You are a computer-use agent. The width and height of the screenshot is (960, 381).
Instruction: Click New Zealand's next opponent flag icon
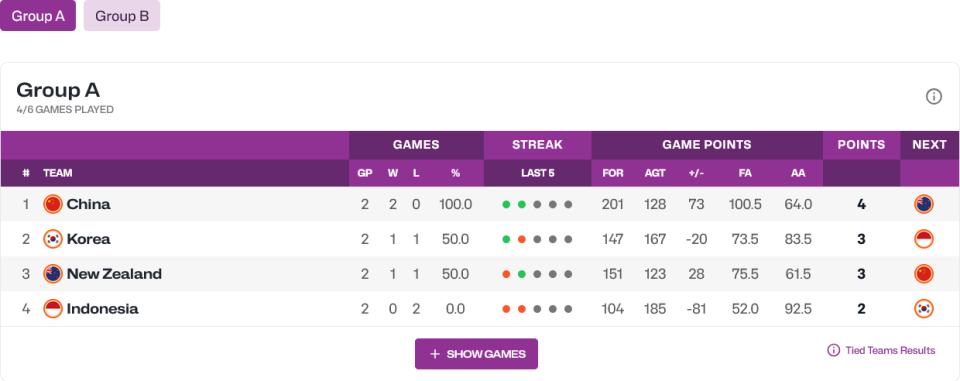[924, 274]
